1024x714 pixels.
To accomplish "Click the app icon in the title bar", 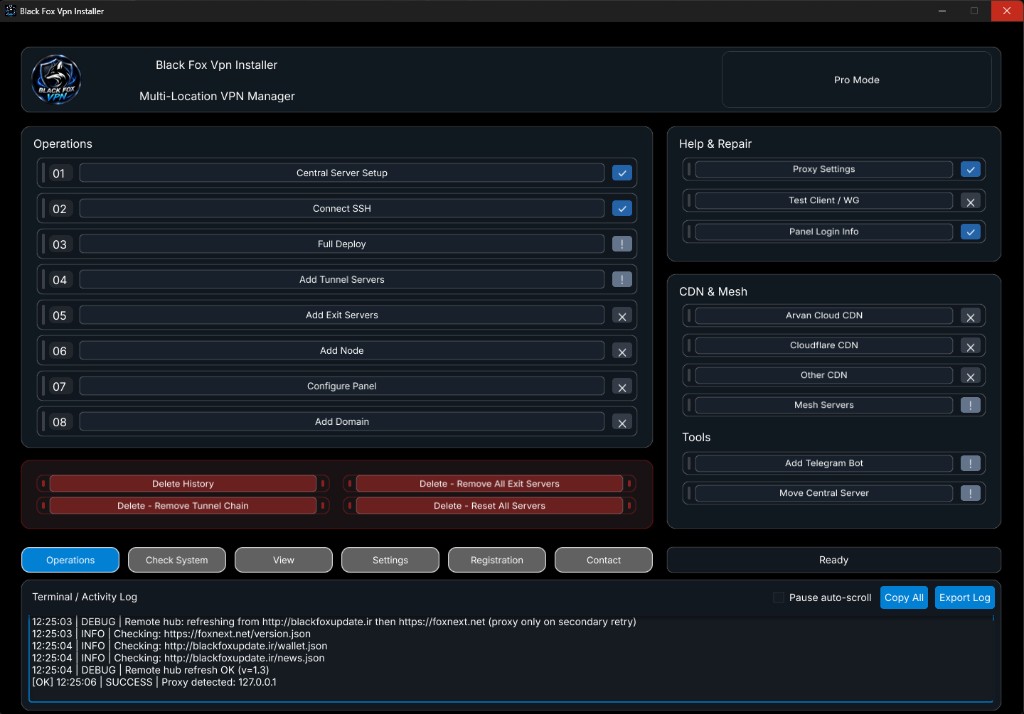I will (x=10, y=10).
